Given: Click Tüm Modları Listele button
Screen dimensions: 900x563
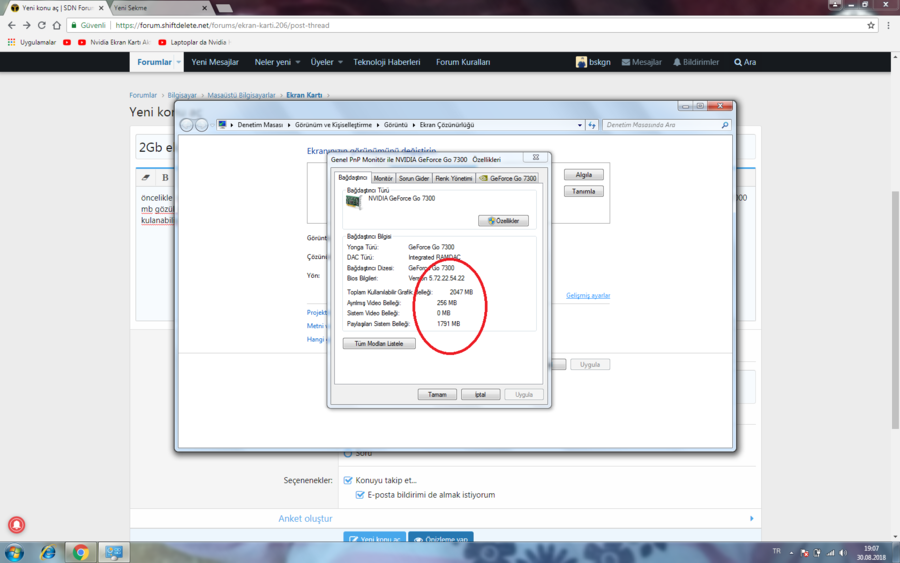Looking at the screenshot, I should point(379,344).
